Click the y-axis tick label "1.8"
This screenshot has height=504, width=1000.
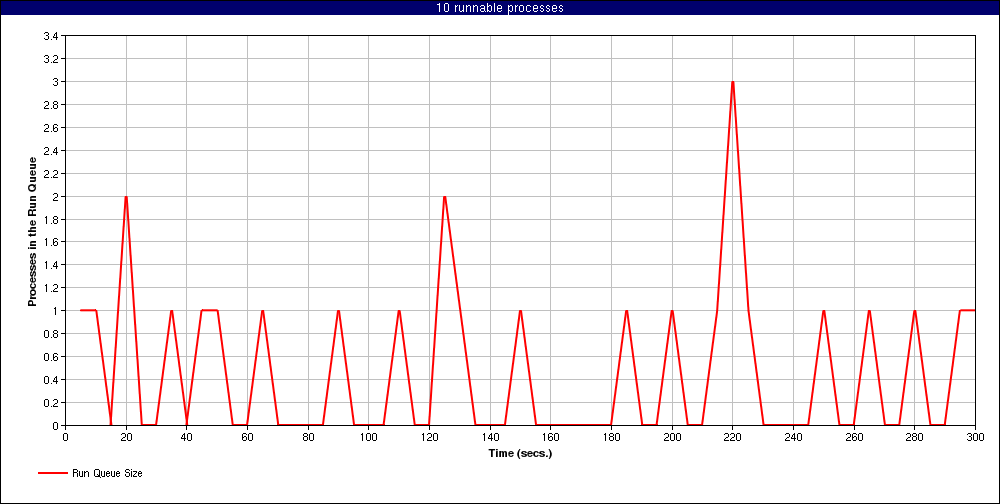[x=50, y=219]
